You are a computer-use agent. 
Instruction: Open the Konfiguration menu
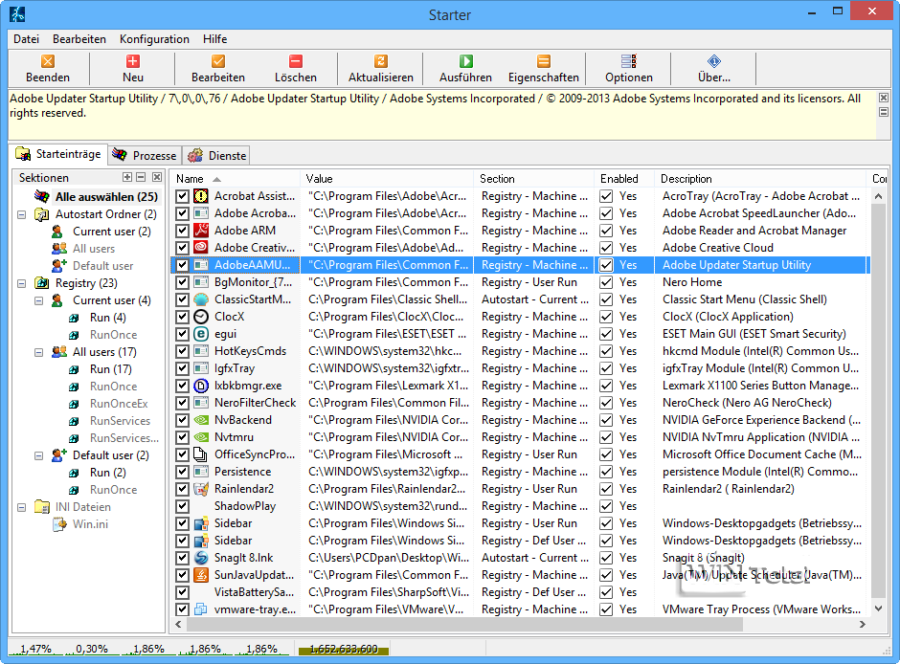pyautogui.click(x=154, y=39)
